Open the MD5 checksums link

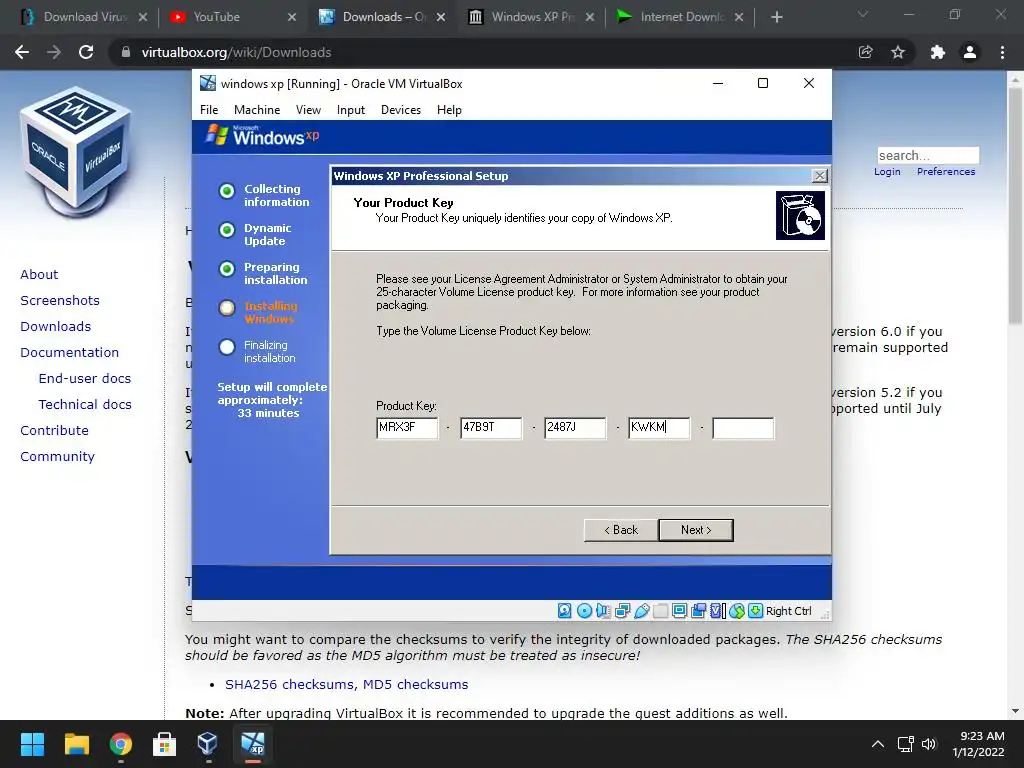coord(415,684)
